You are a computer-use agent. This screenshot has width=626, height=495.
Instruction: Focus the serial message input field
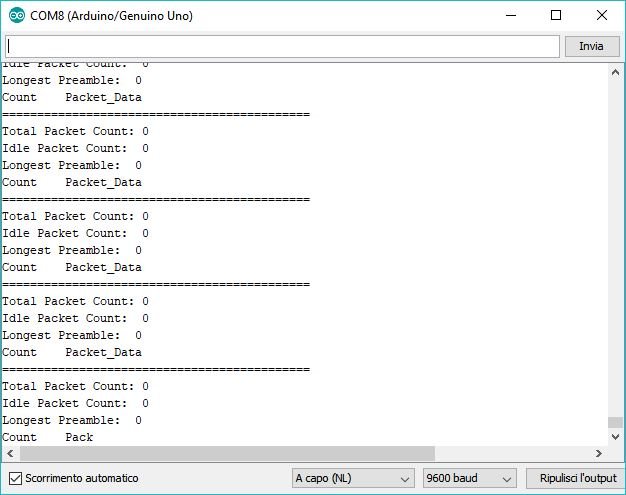(x=282, y=46)
